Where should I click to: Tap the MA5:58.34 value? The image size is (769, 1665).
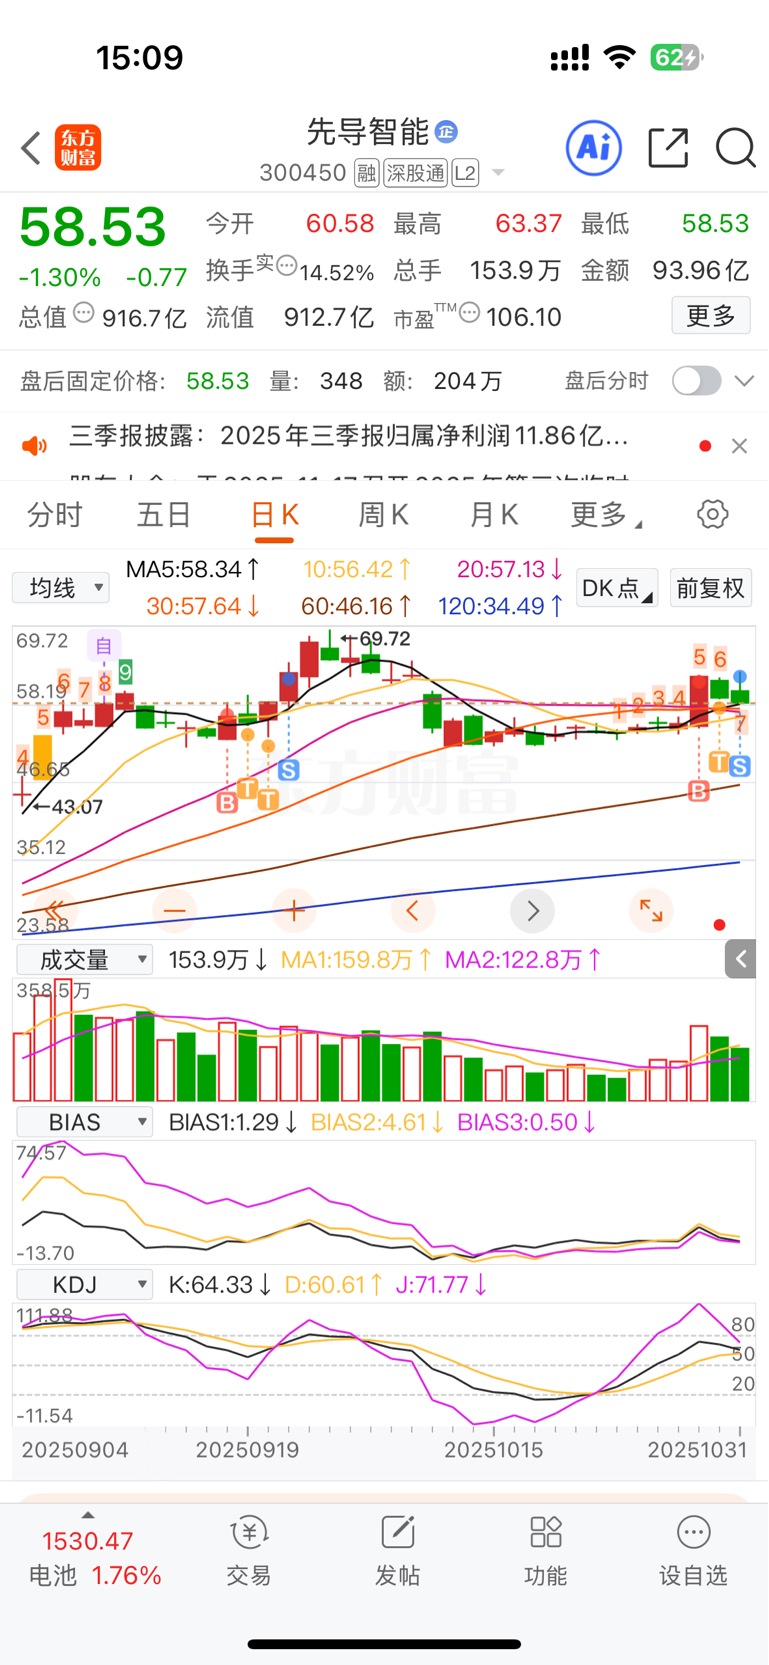point(193,569)
